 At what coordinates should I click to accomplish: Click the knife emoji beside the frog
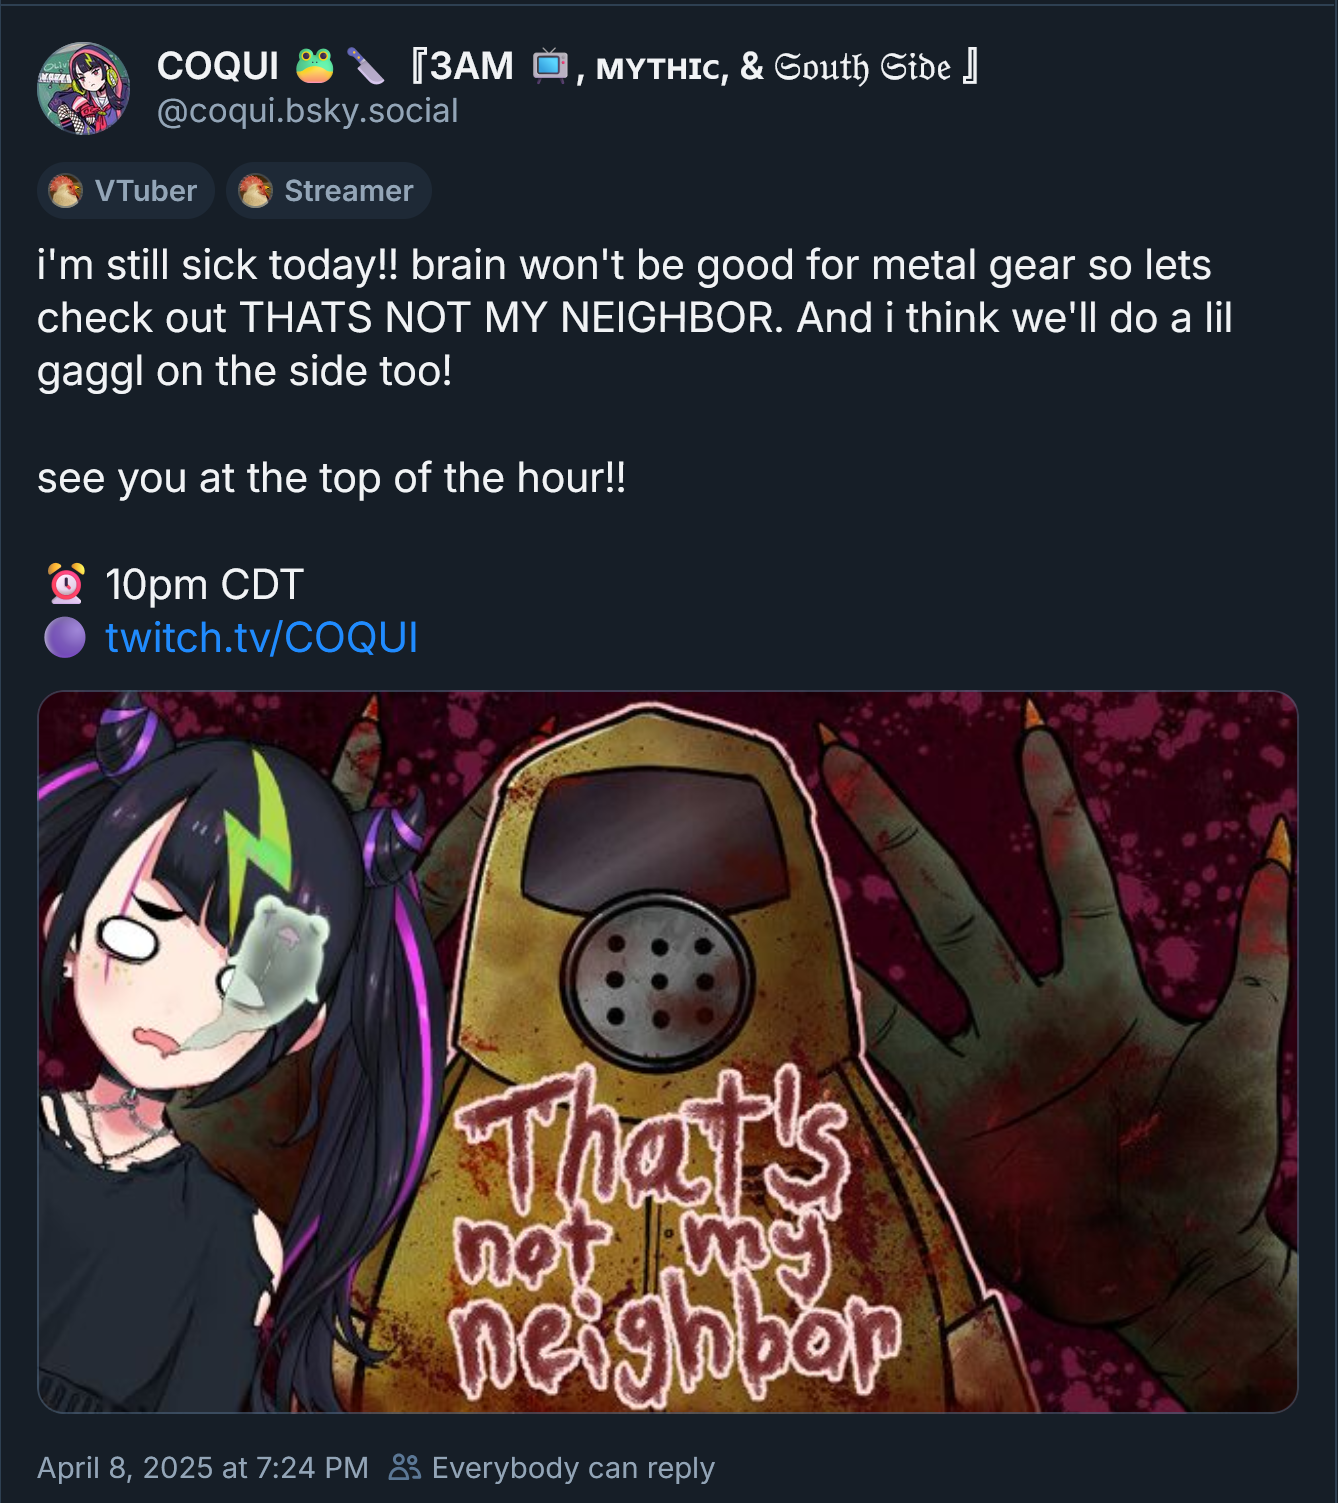pyautogui.click(x=365, y=66)
